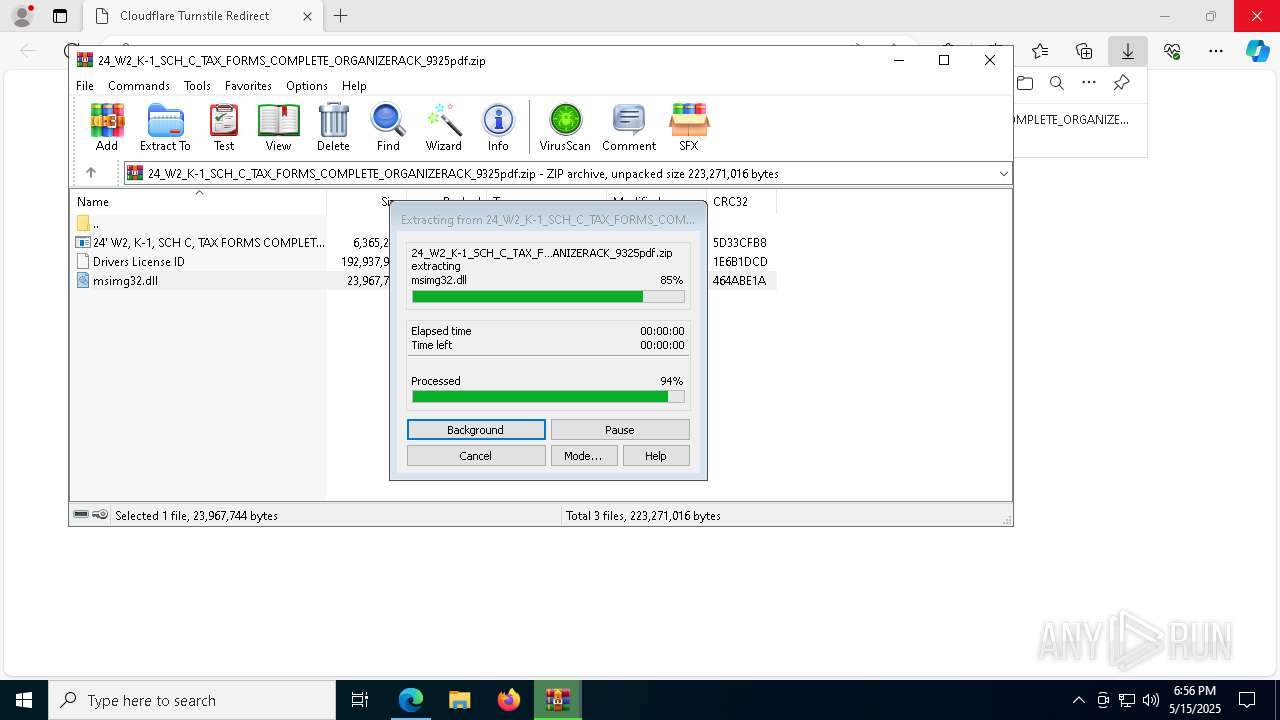Screen dimensions: 1280x720
Task: Click CRC32 value 5D33CFB8
Action: (x=739, y=242)
